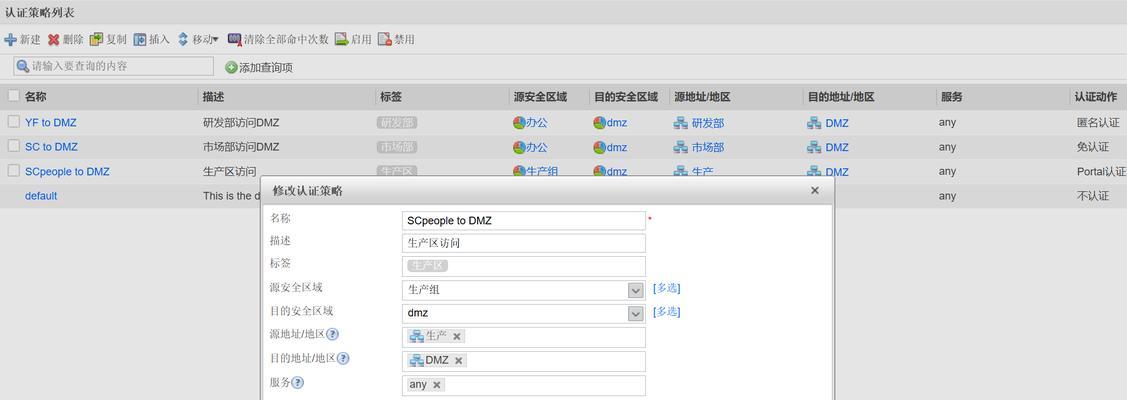Check the SC to DMZ row checkbox

(14, 146)
